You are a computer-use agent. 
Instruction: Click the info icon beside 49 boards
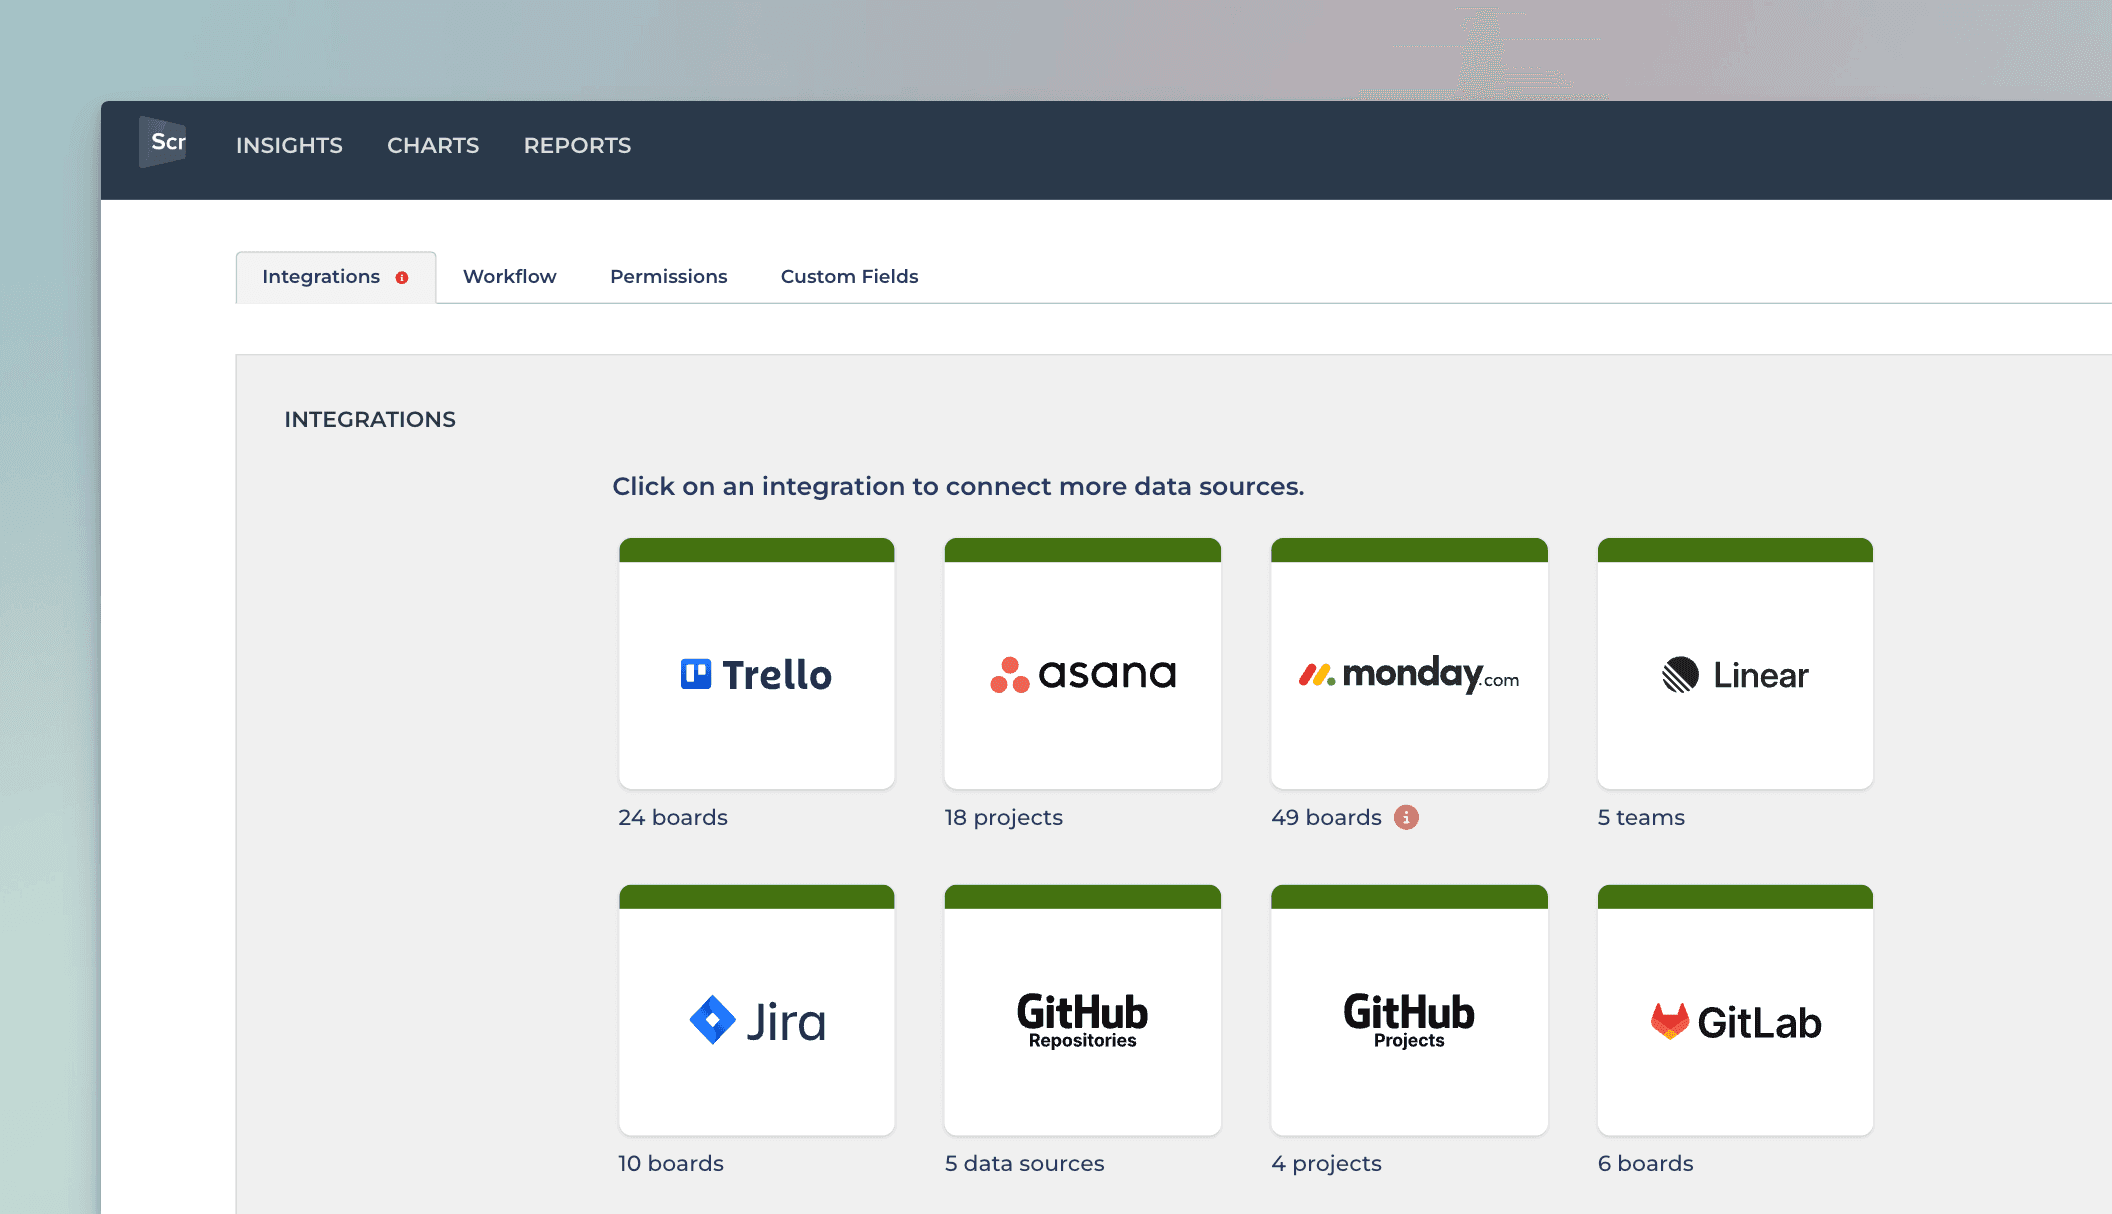1406,817
